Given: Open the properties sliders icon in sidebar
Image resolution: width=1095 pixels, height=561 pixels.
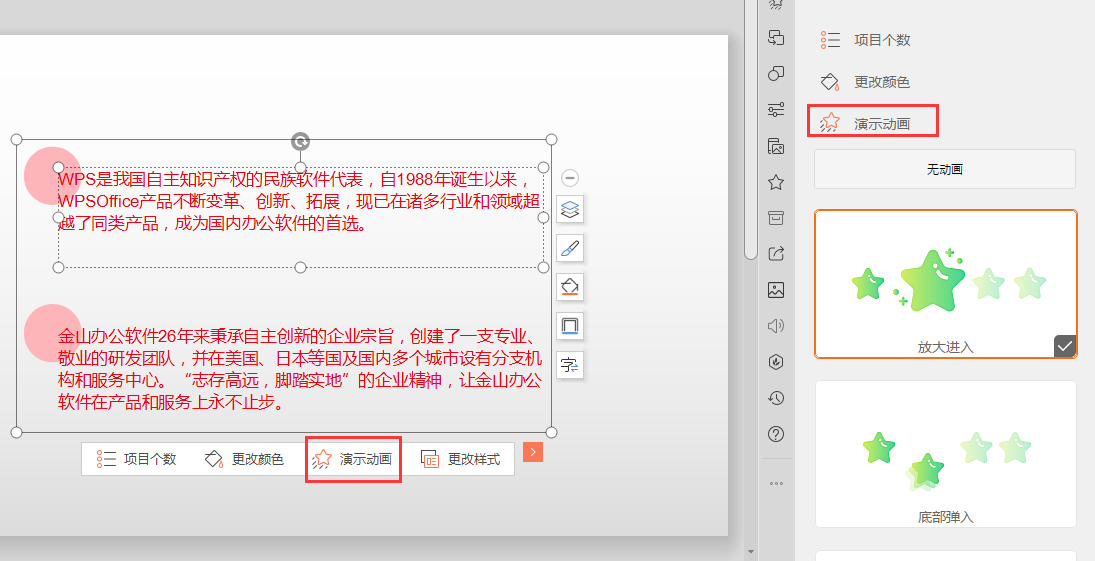Looking at the screenshot, I should click(x=776, y=110).
